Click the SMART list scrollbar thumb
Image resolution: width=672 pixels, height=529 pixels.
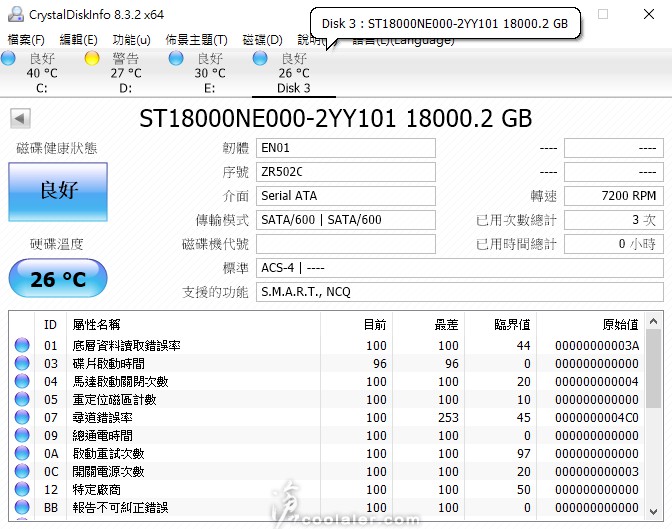(x=654, y=369)
